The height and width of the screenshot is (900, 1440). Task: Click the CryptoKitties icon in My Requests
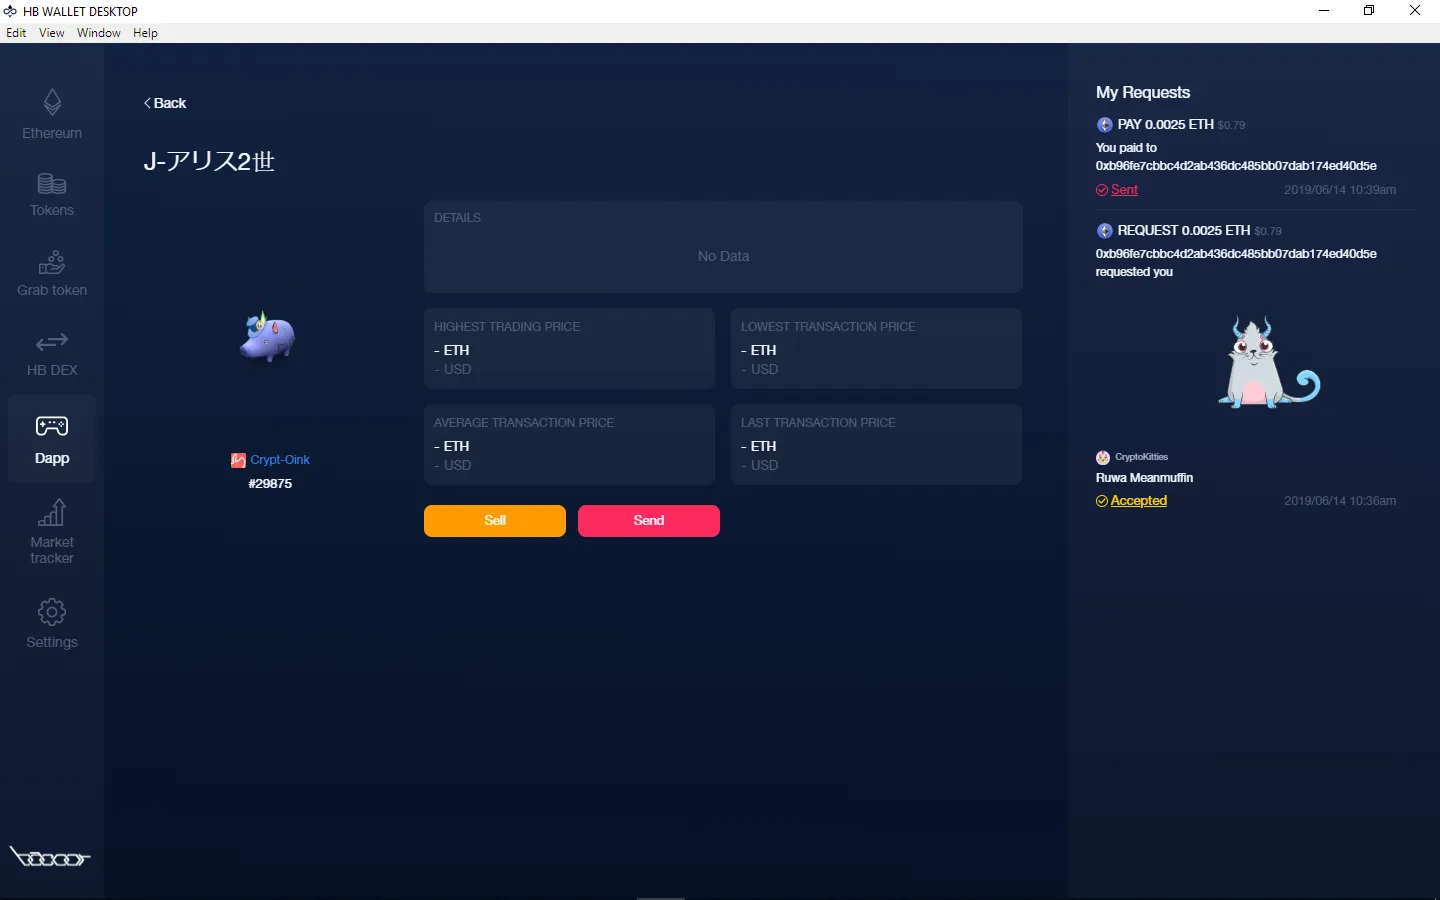[x=1101, y=456]
